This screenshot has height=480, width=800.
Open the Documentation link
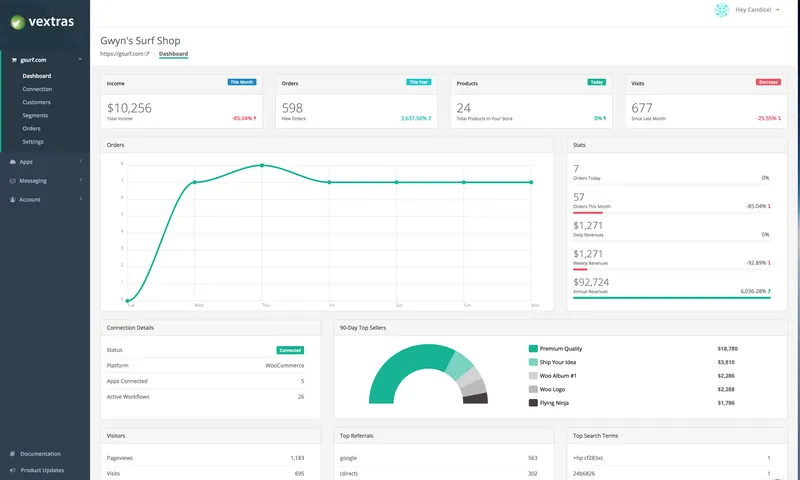point(40,453)
